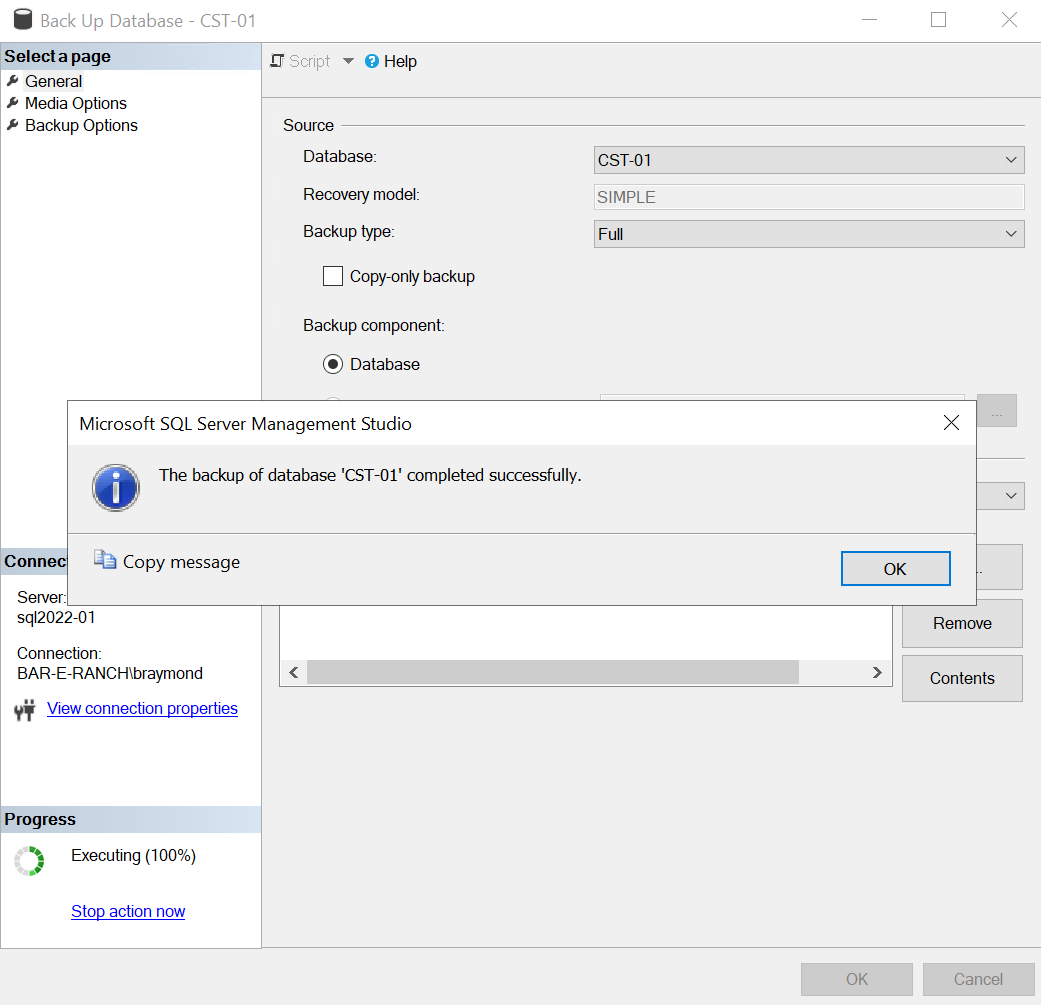Click the database icon in the title bar
Viewport: 1041px width, 1005px height.
point(21,20)
